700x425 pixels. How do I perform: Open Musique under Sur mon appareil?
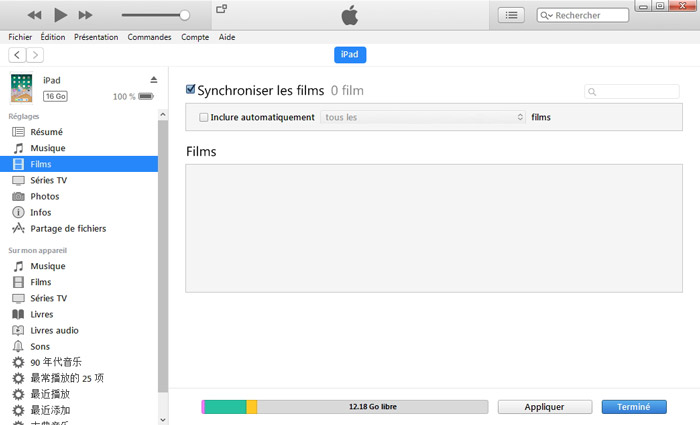point(79,266)
